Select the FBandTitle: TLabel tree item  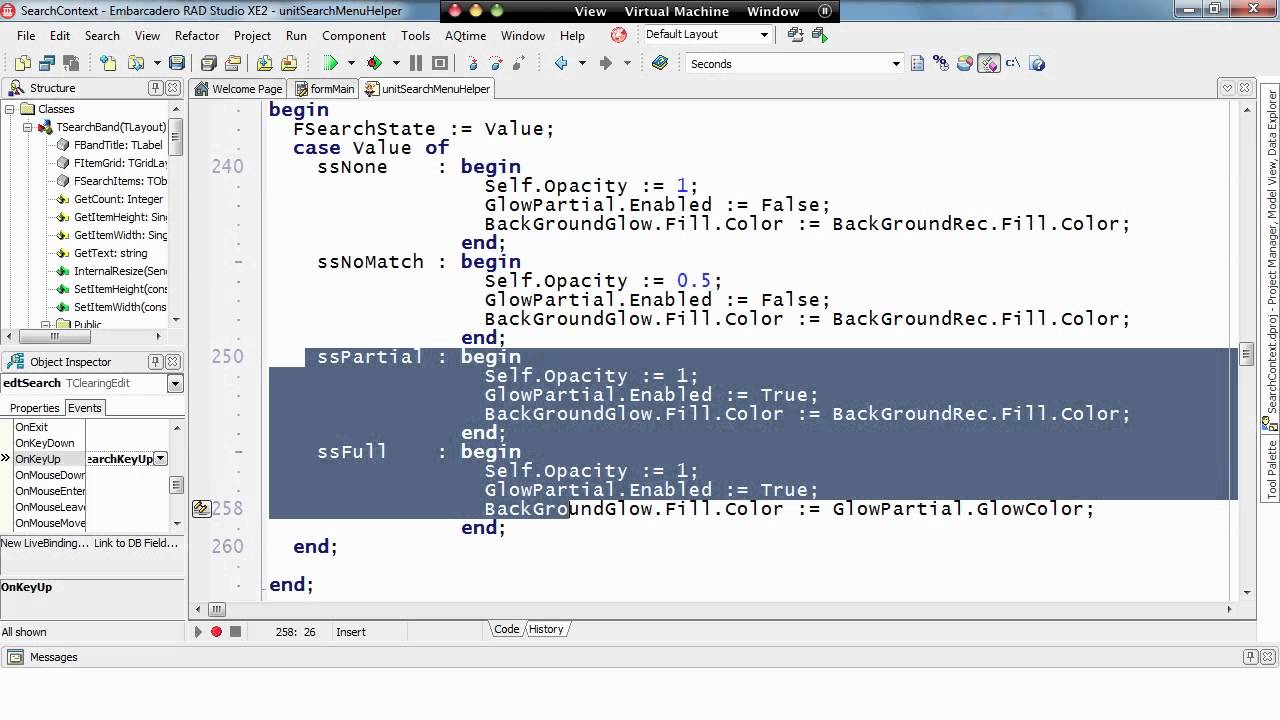[118, 145]
